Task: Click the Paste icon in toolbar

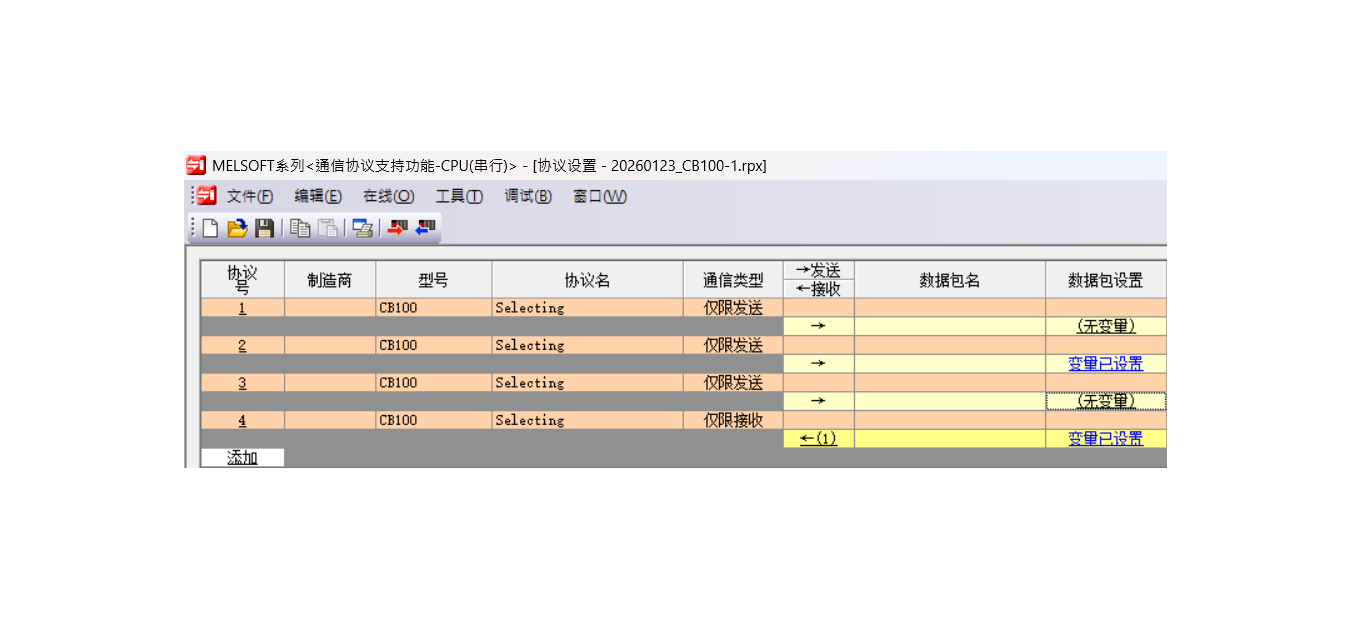Action: (x=327, y=229)
